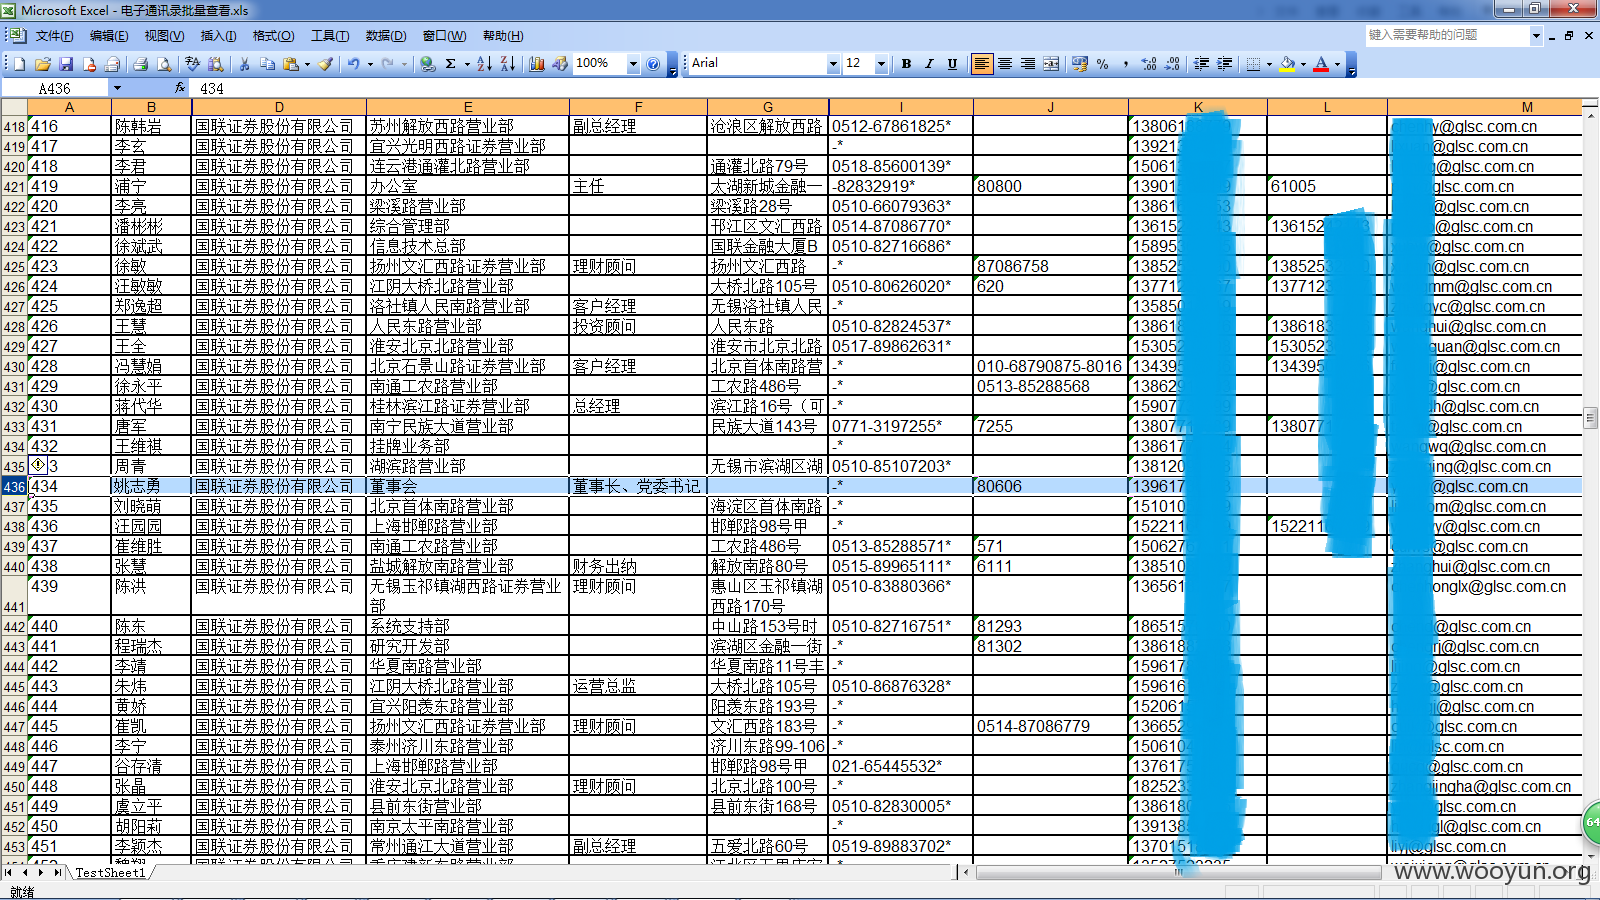1600x900 pixels.
Task: Select column E header
Action: pyautogui.click(x=468, y=107)
